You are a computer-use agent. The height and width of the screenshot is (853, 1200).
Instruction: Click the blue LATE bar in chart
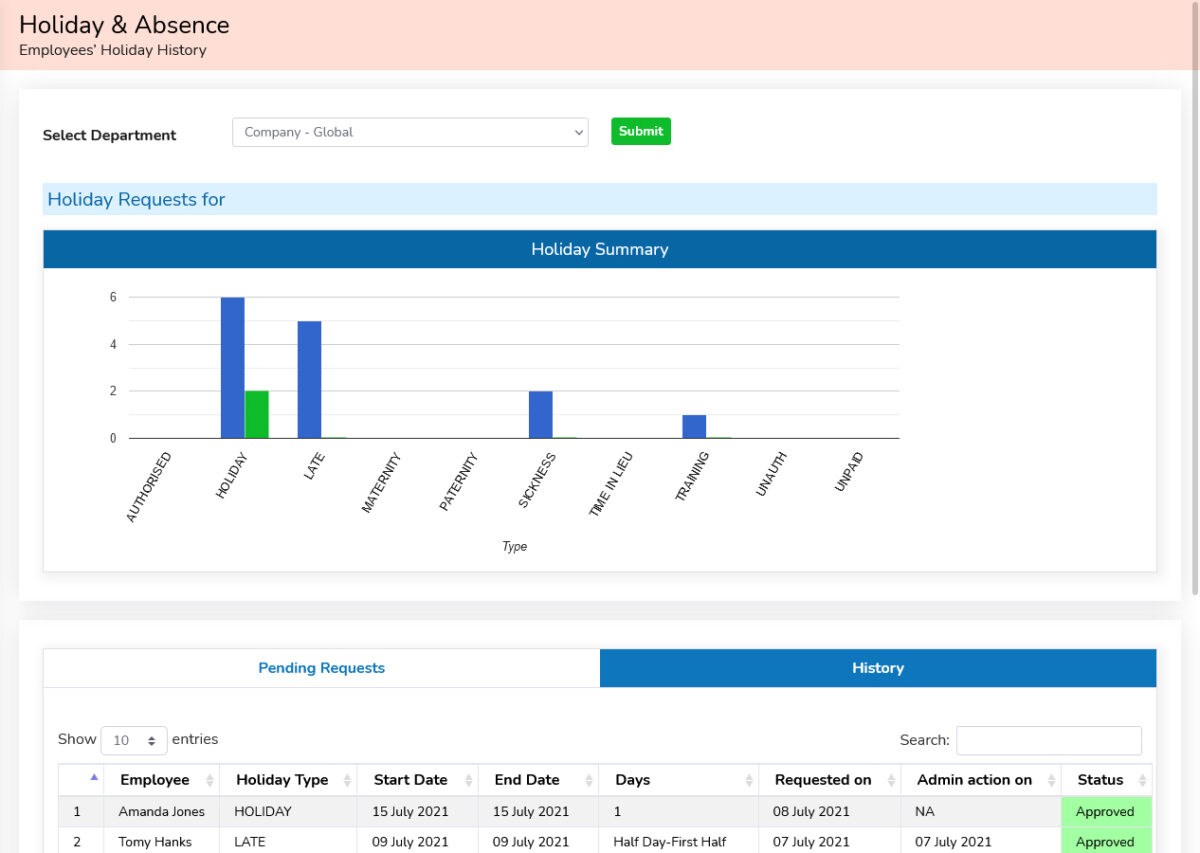click(309, 379)
